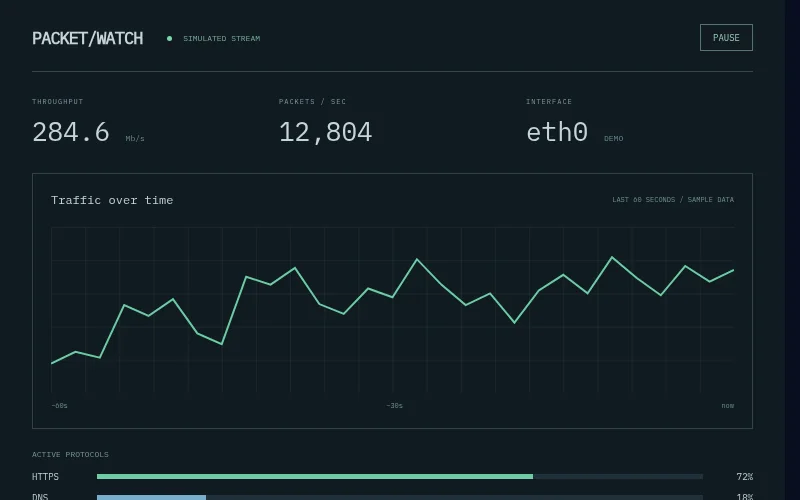Click the INTERFACE label

(x=549, y=102)
